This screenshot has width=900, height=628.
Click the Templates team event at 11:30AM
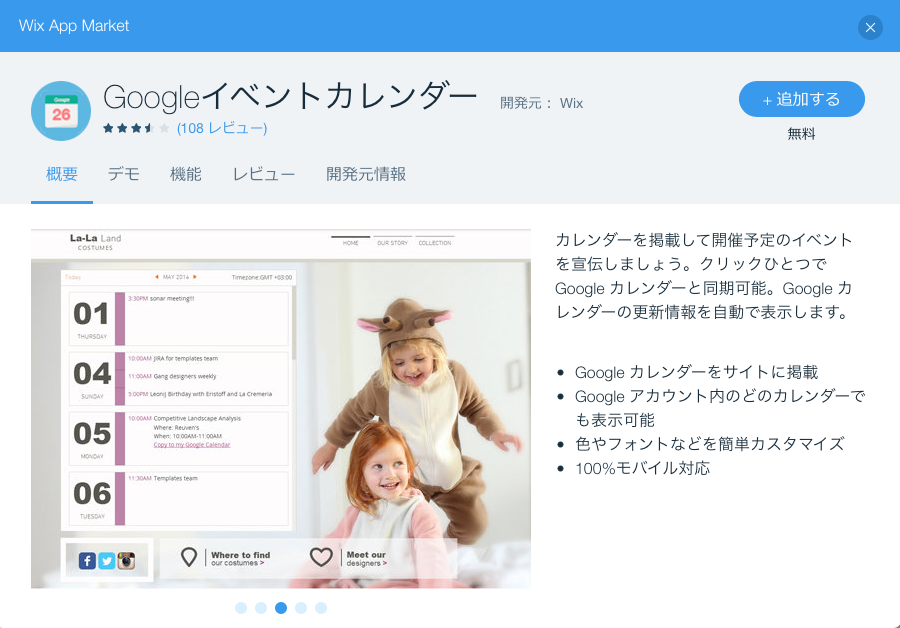pyautogui.click(x=162, y=478)
